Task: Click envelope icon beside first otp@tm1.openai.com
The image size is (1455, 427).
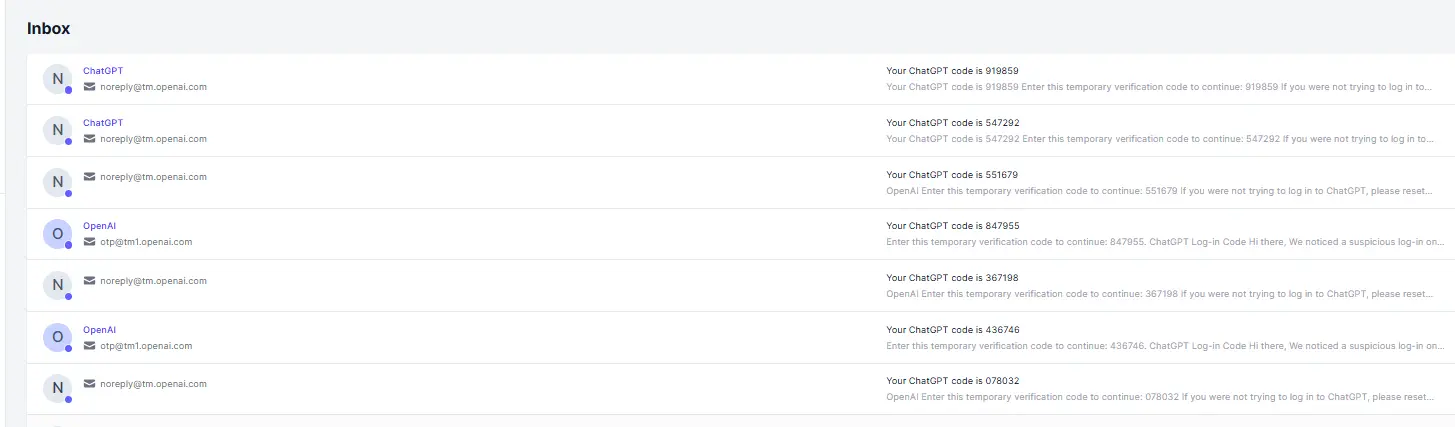Action: click(x=89, y=242)
